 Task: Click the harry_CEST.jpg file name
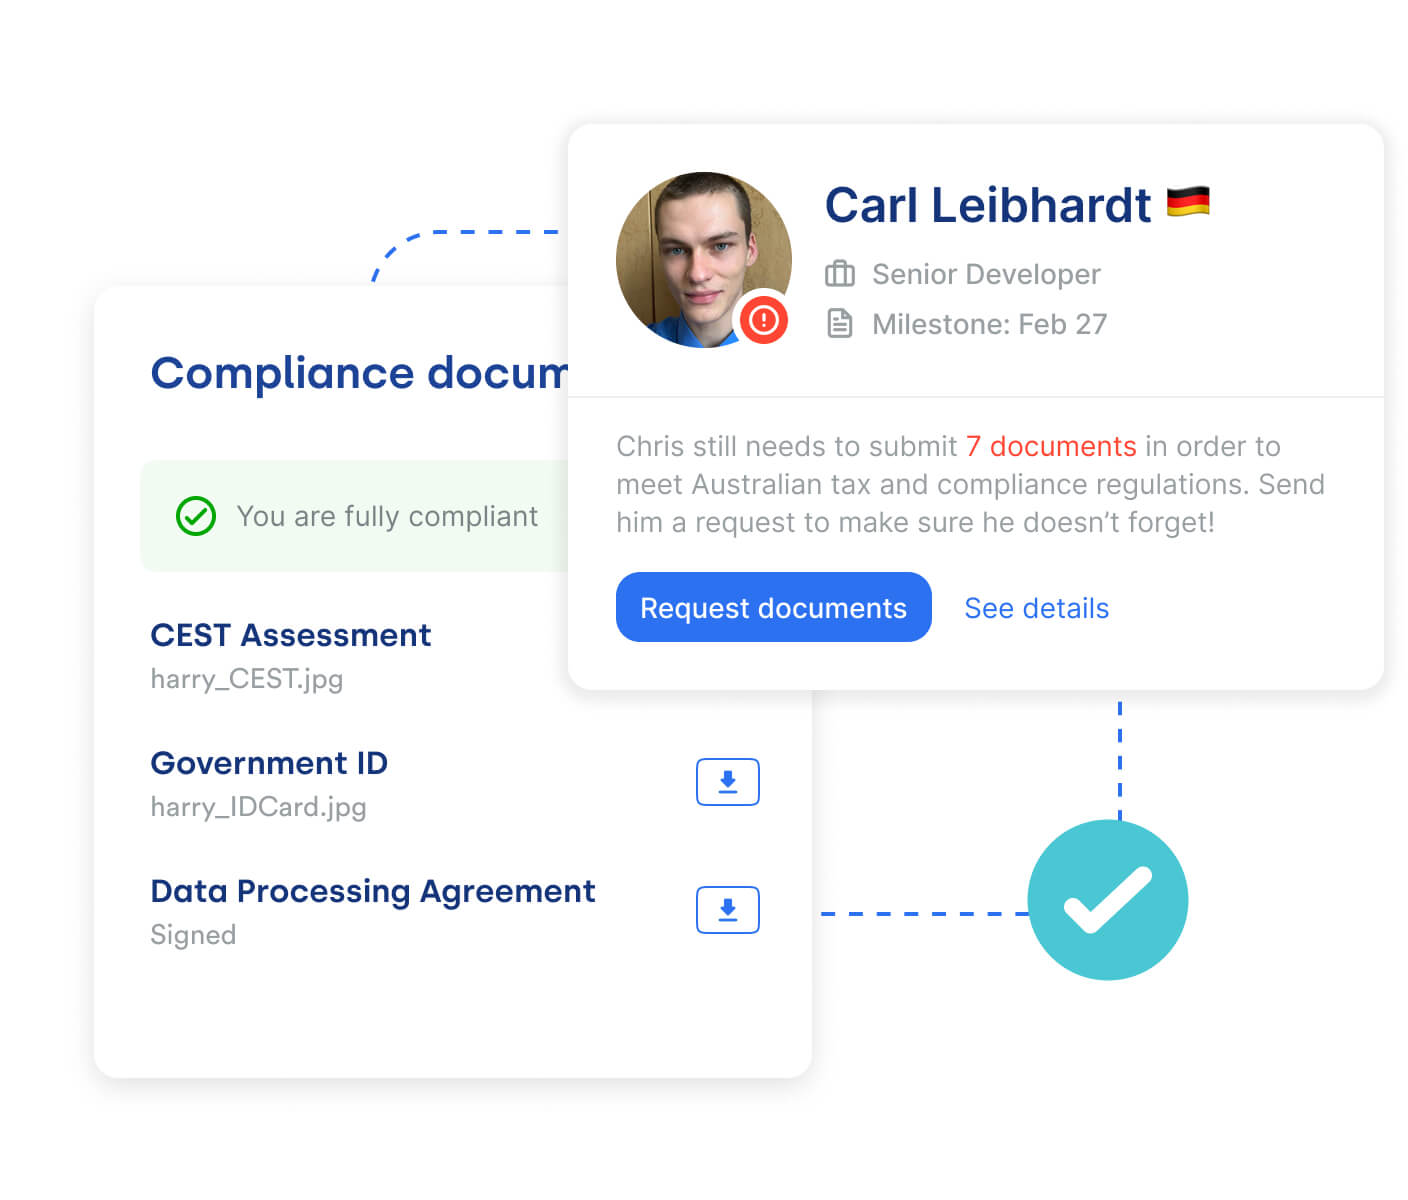click(247, 679)
